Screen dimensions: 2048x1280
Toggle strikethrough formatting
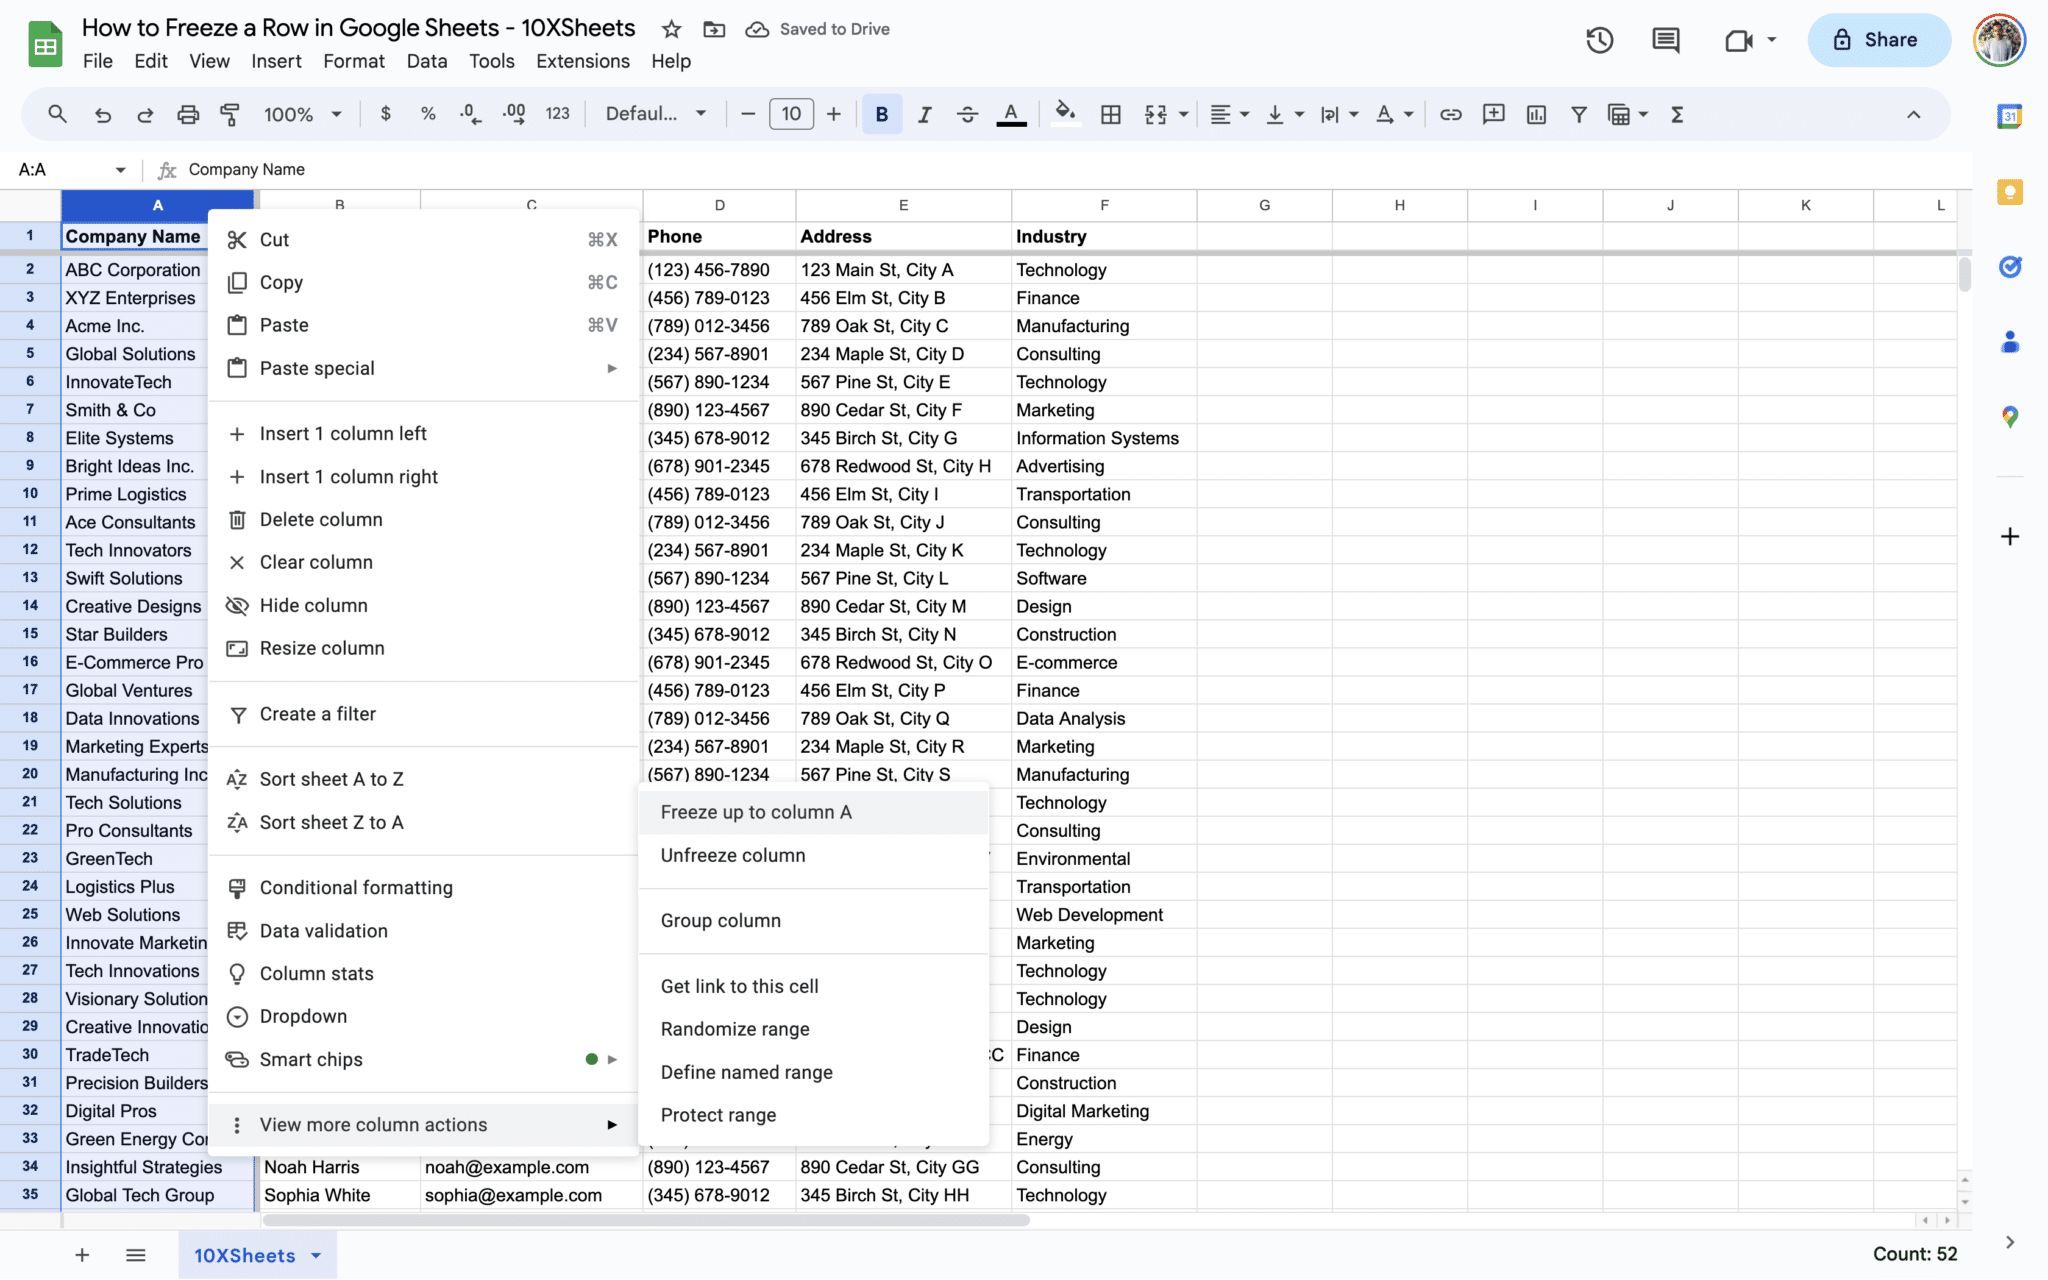point(967,115)
